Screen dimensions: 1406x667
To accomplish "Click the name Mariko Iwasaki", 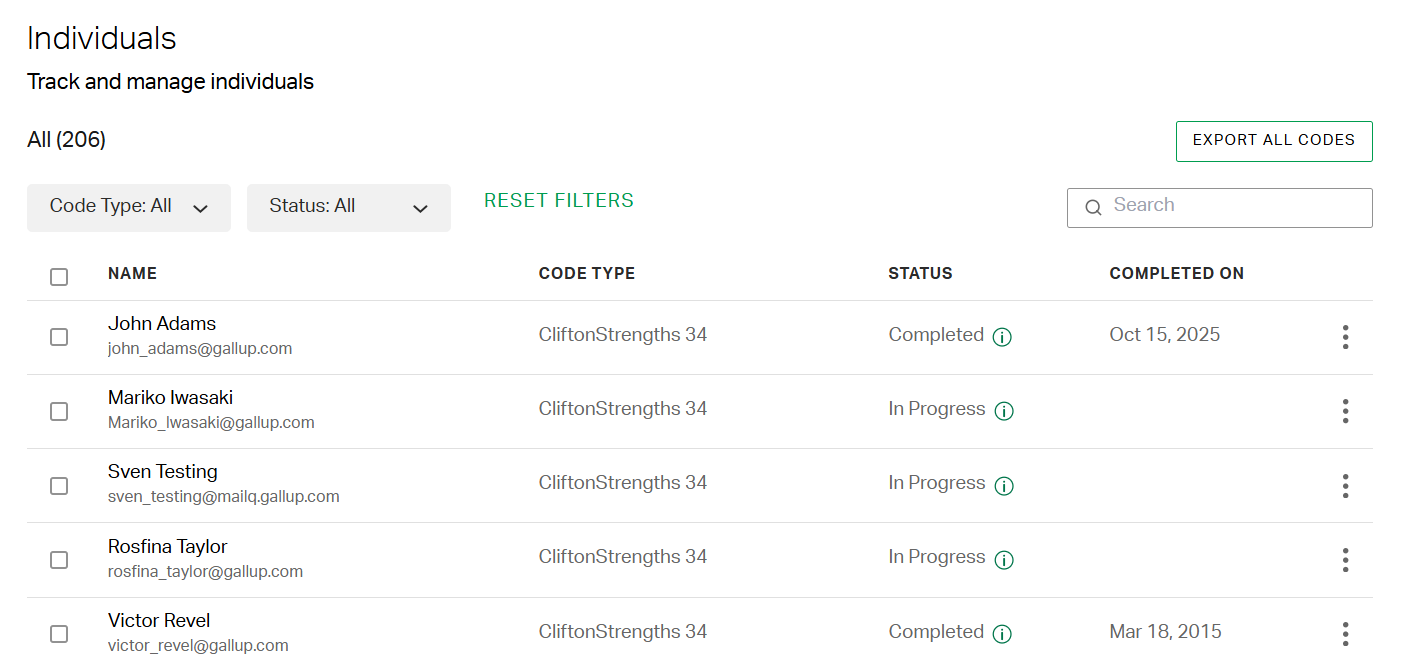I will 171,398.
